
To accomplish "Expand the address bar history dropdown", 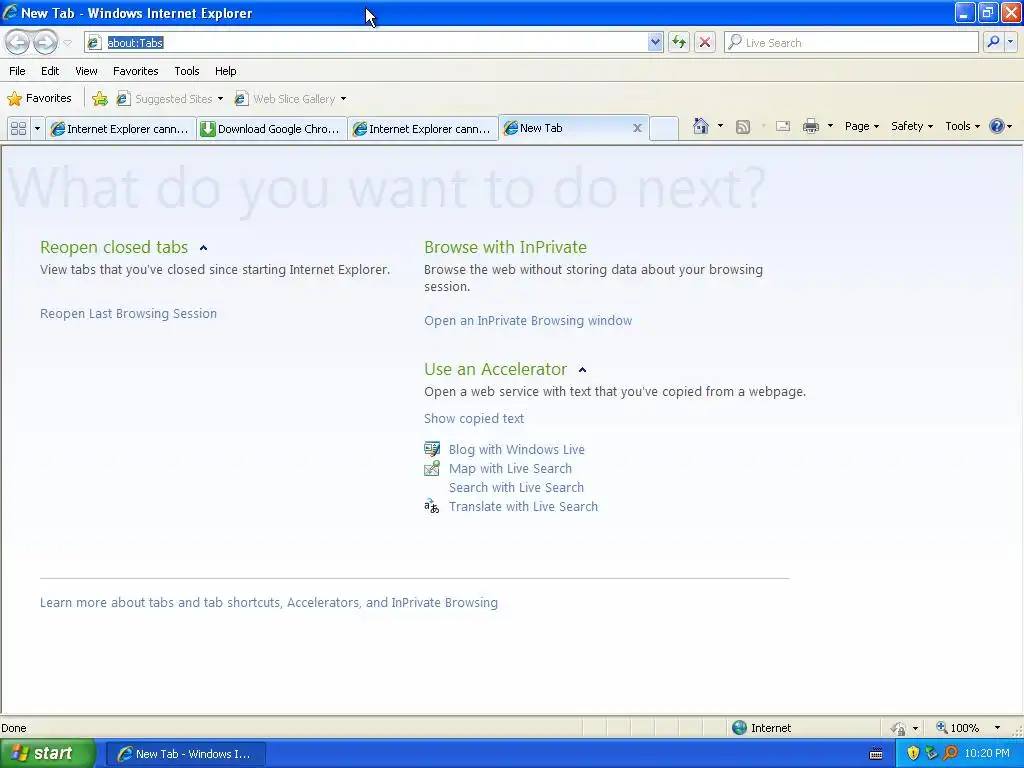I will 655,42.
